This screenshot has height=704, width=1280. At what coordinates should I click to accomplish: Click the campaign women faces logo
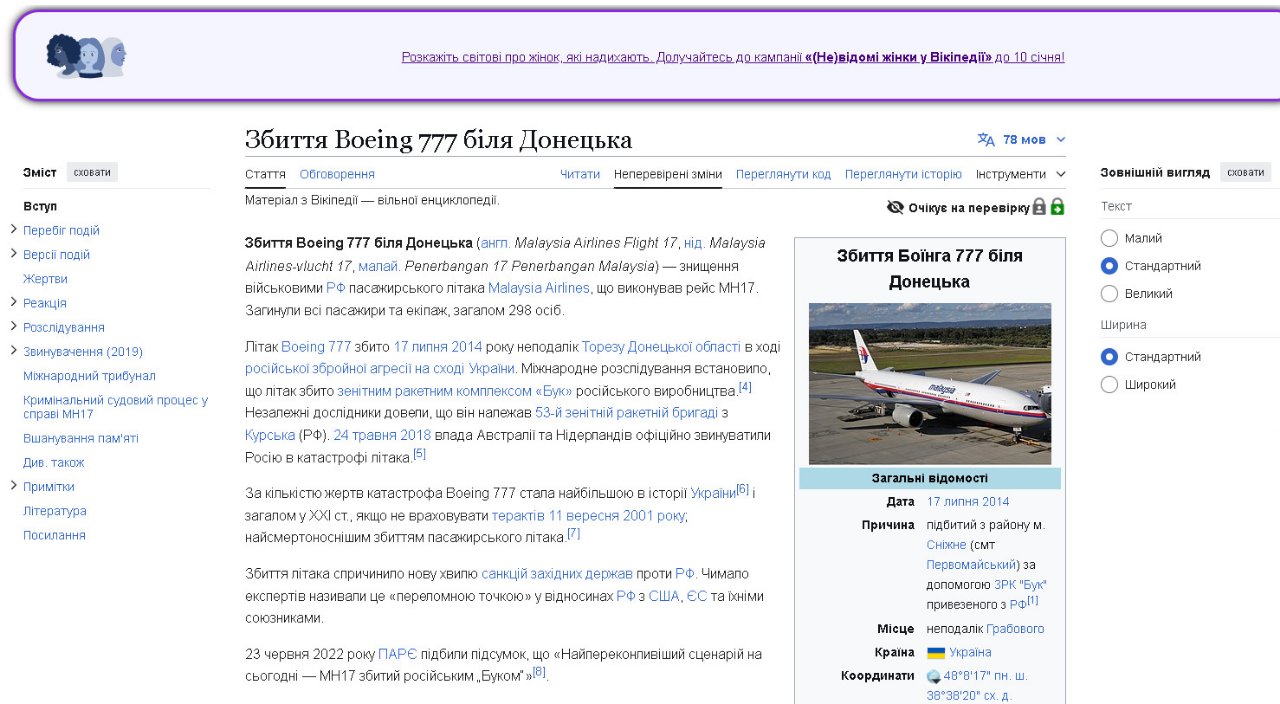click(86, 56)
